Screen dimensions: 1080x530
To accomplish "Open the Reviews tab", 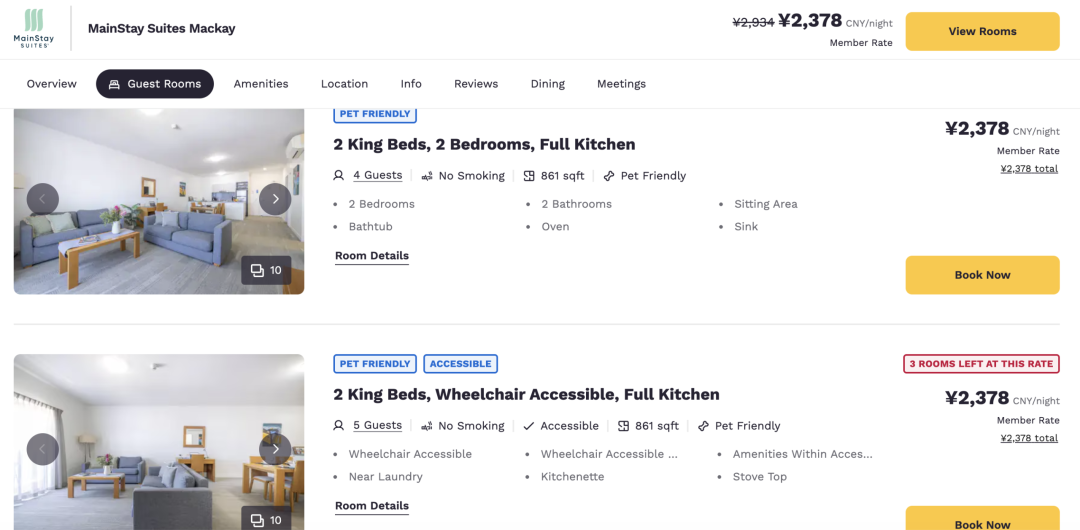I will [476, 84].
